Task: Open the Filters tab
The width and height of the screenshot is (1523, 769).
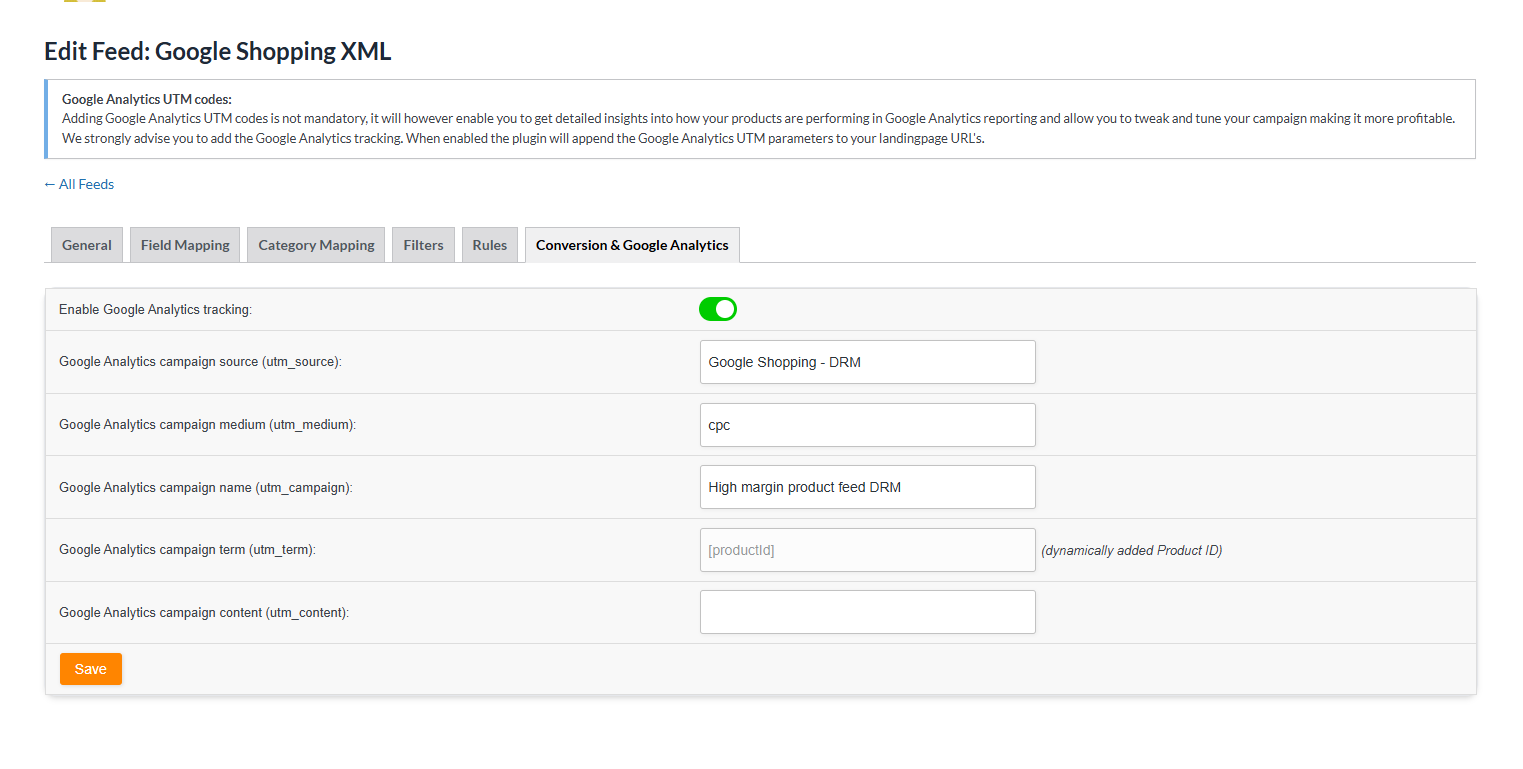Action: (x=423, y=245)
